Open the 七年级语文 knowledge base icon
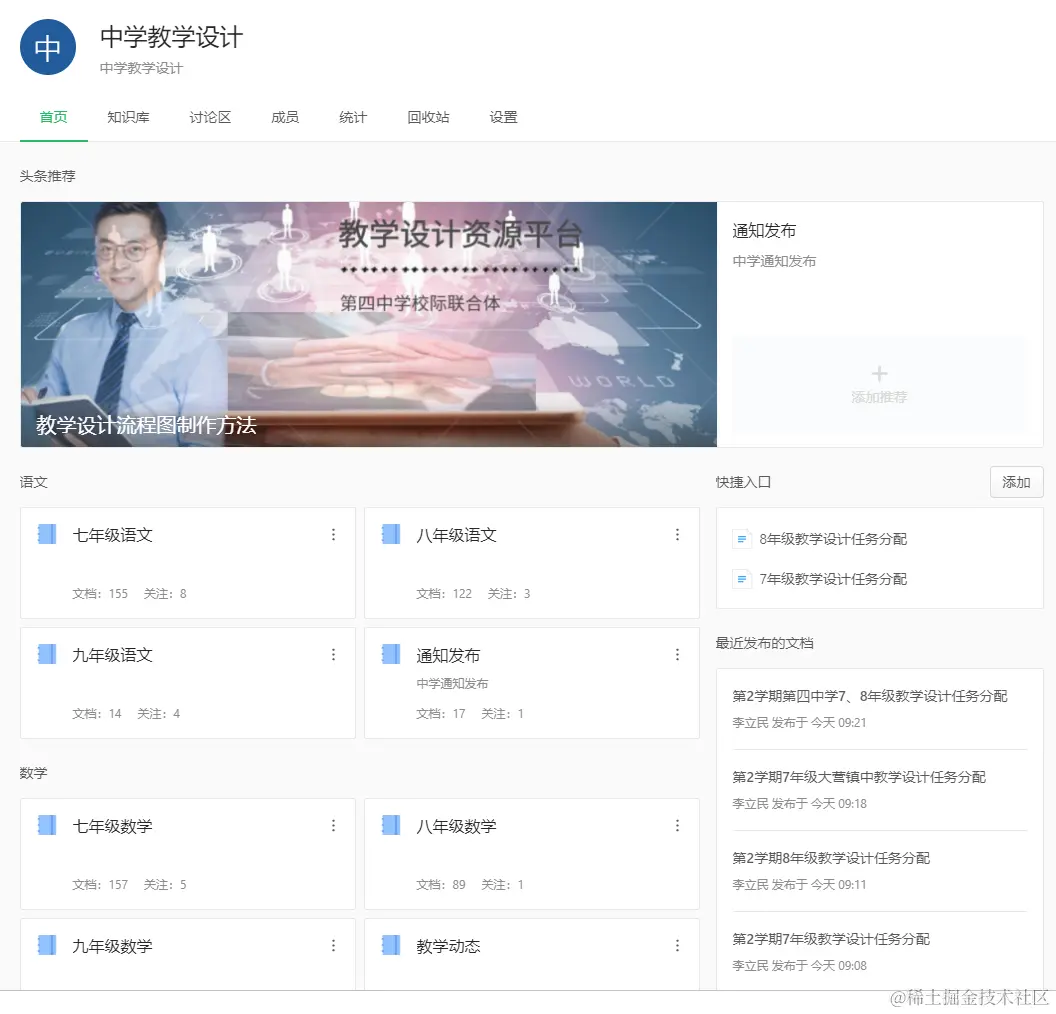The image size is (1056, 1014). click(46, 534)
